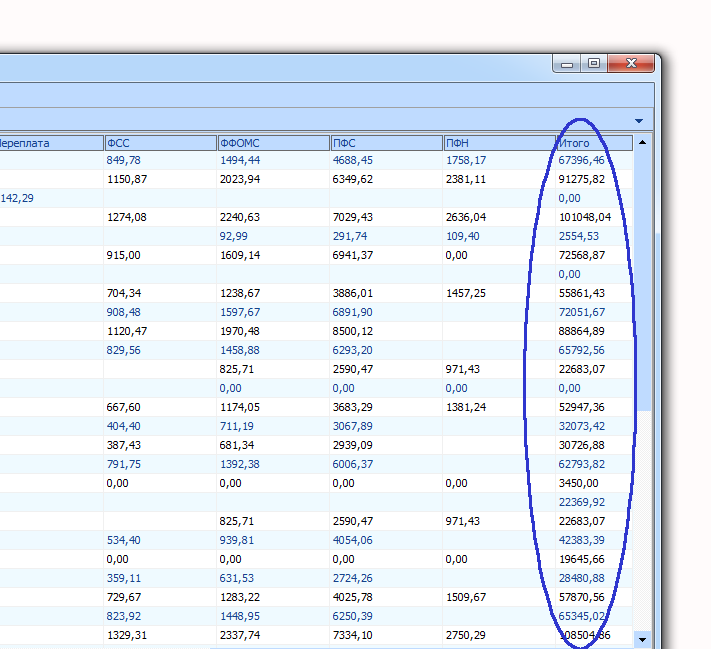
Task: Select ФСС cell with value 1120,47
Action: point(160,332)
